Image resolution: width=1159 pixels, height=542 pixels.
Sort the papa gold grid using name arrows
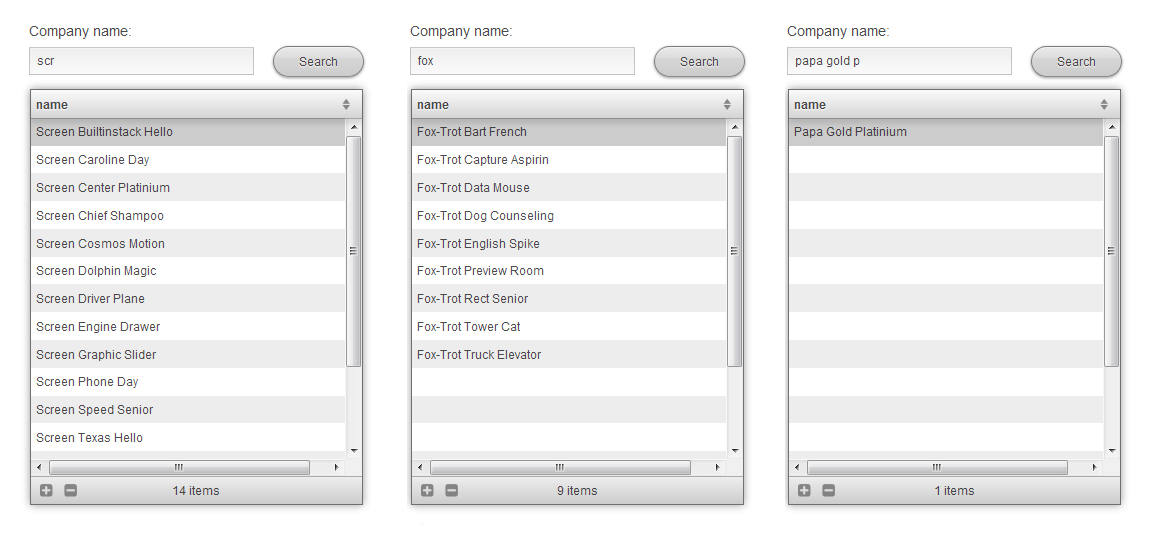(x=1104, y=105)
